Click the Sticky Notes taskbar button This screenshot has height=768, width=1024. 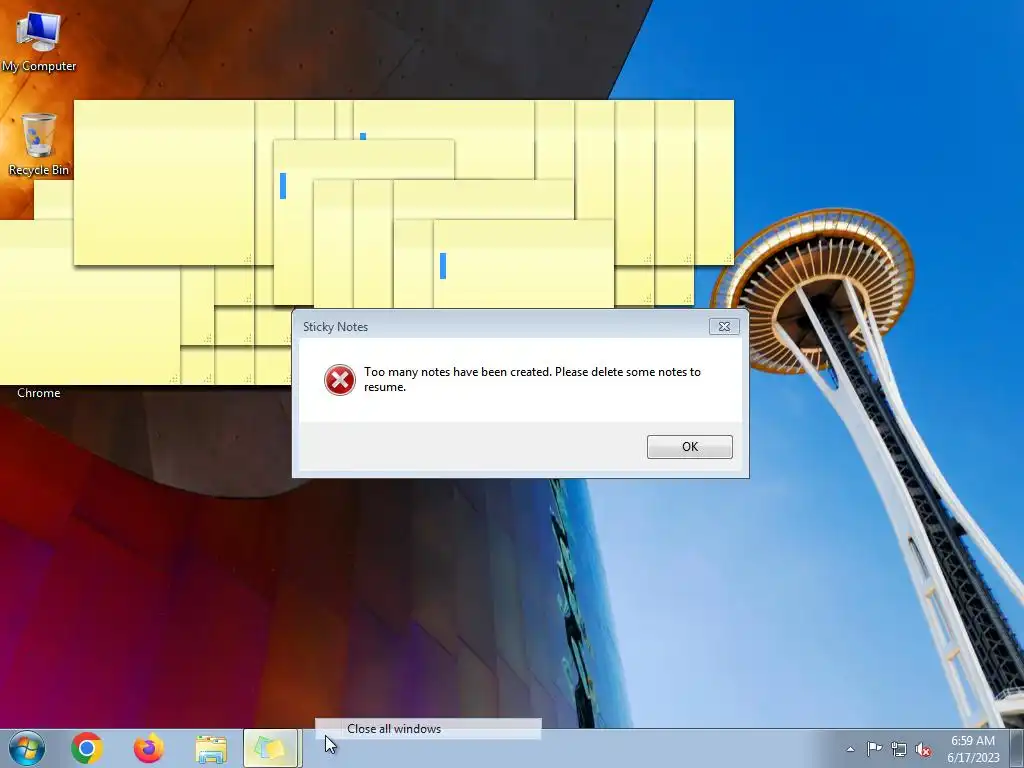[272, 748]
